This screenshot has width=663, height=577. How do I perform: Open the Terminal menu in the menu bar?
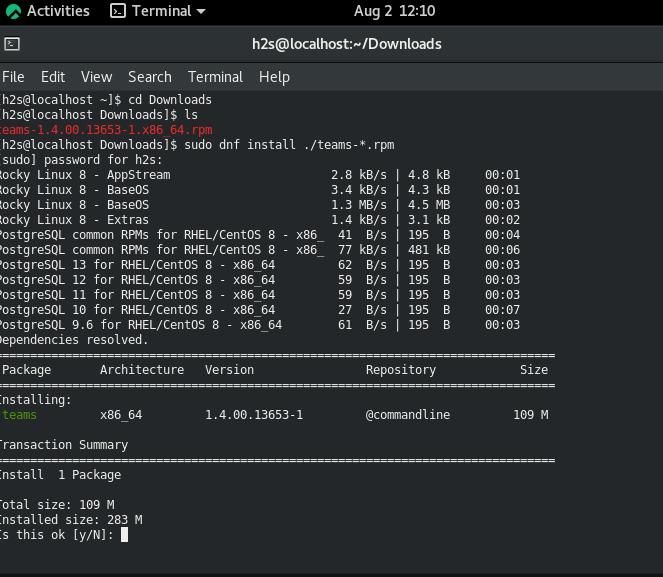tap(215, 77)
